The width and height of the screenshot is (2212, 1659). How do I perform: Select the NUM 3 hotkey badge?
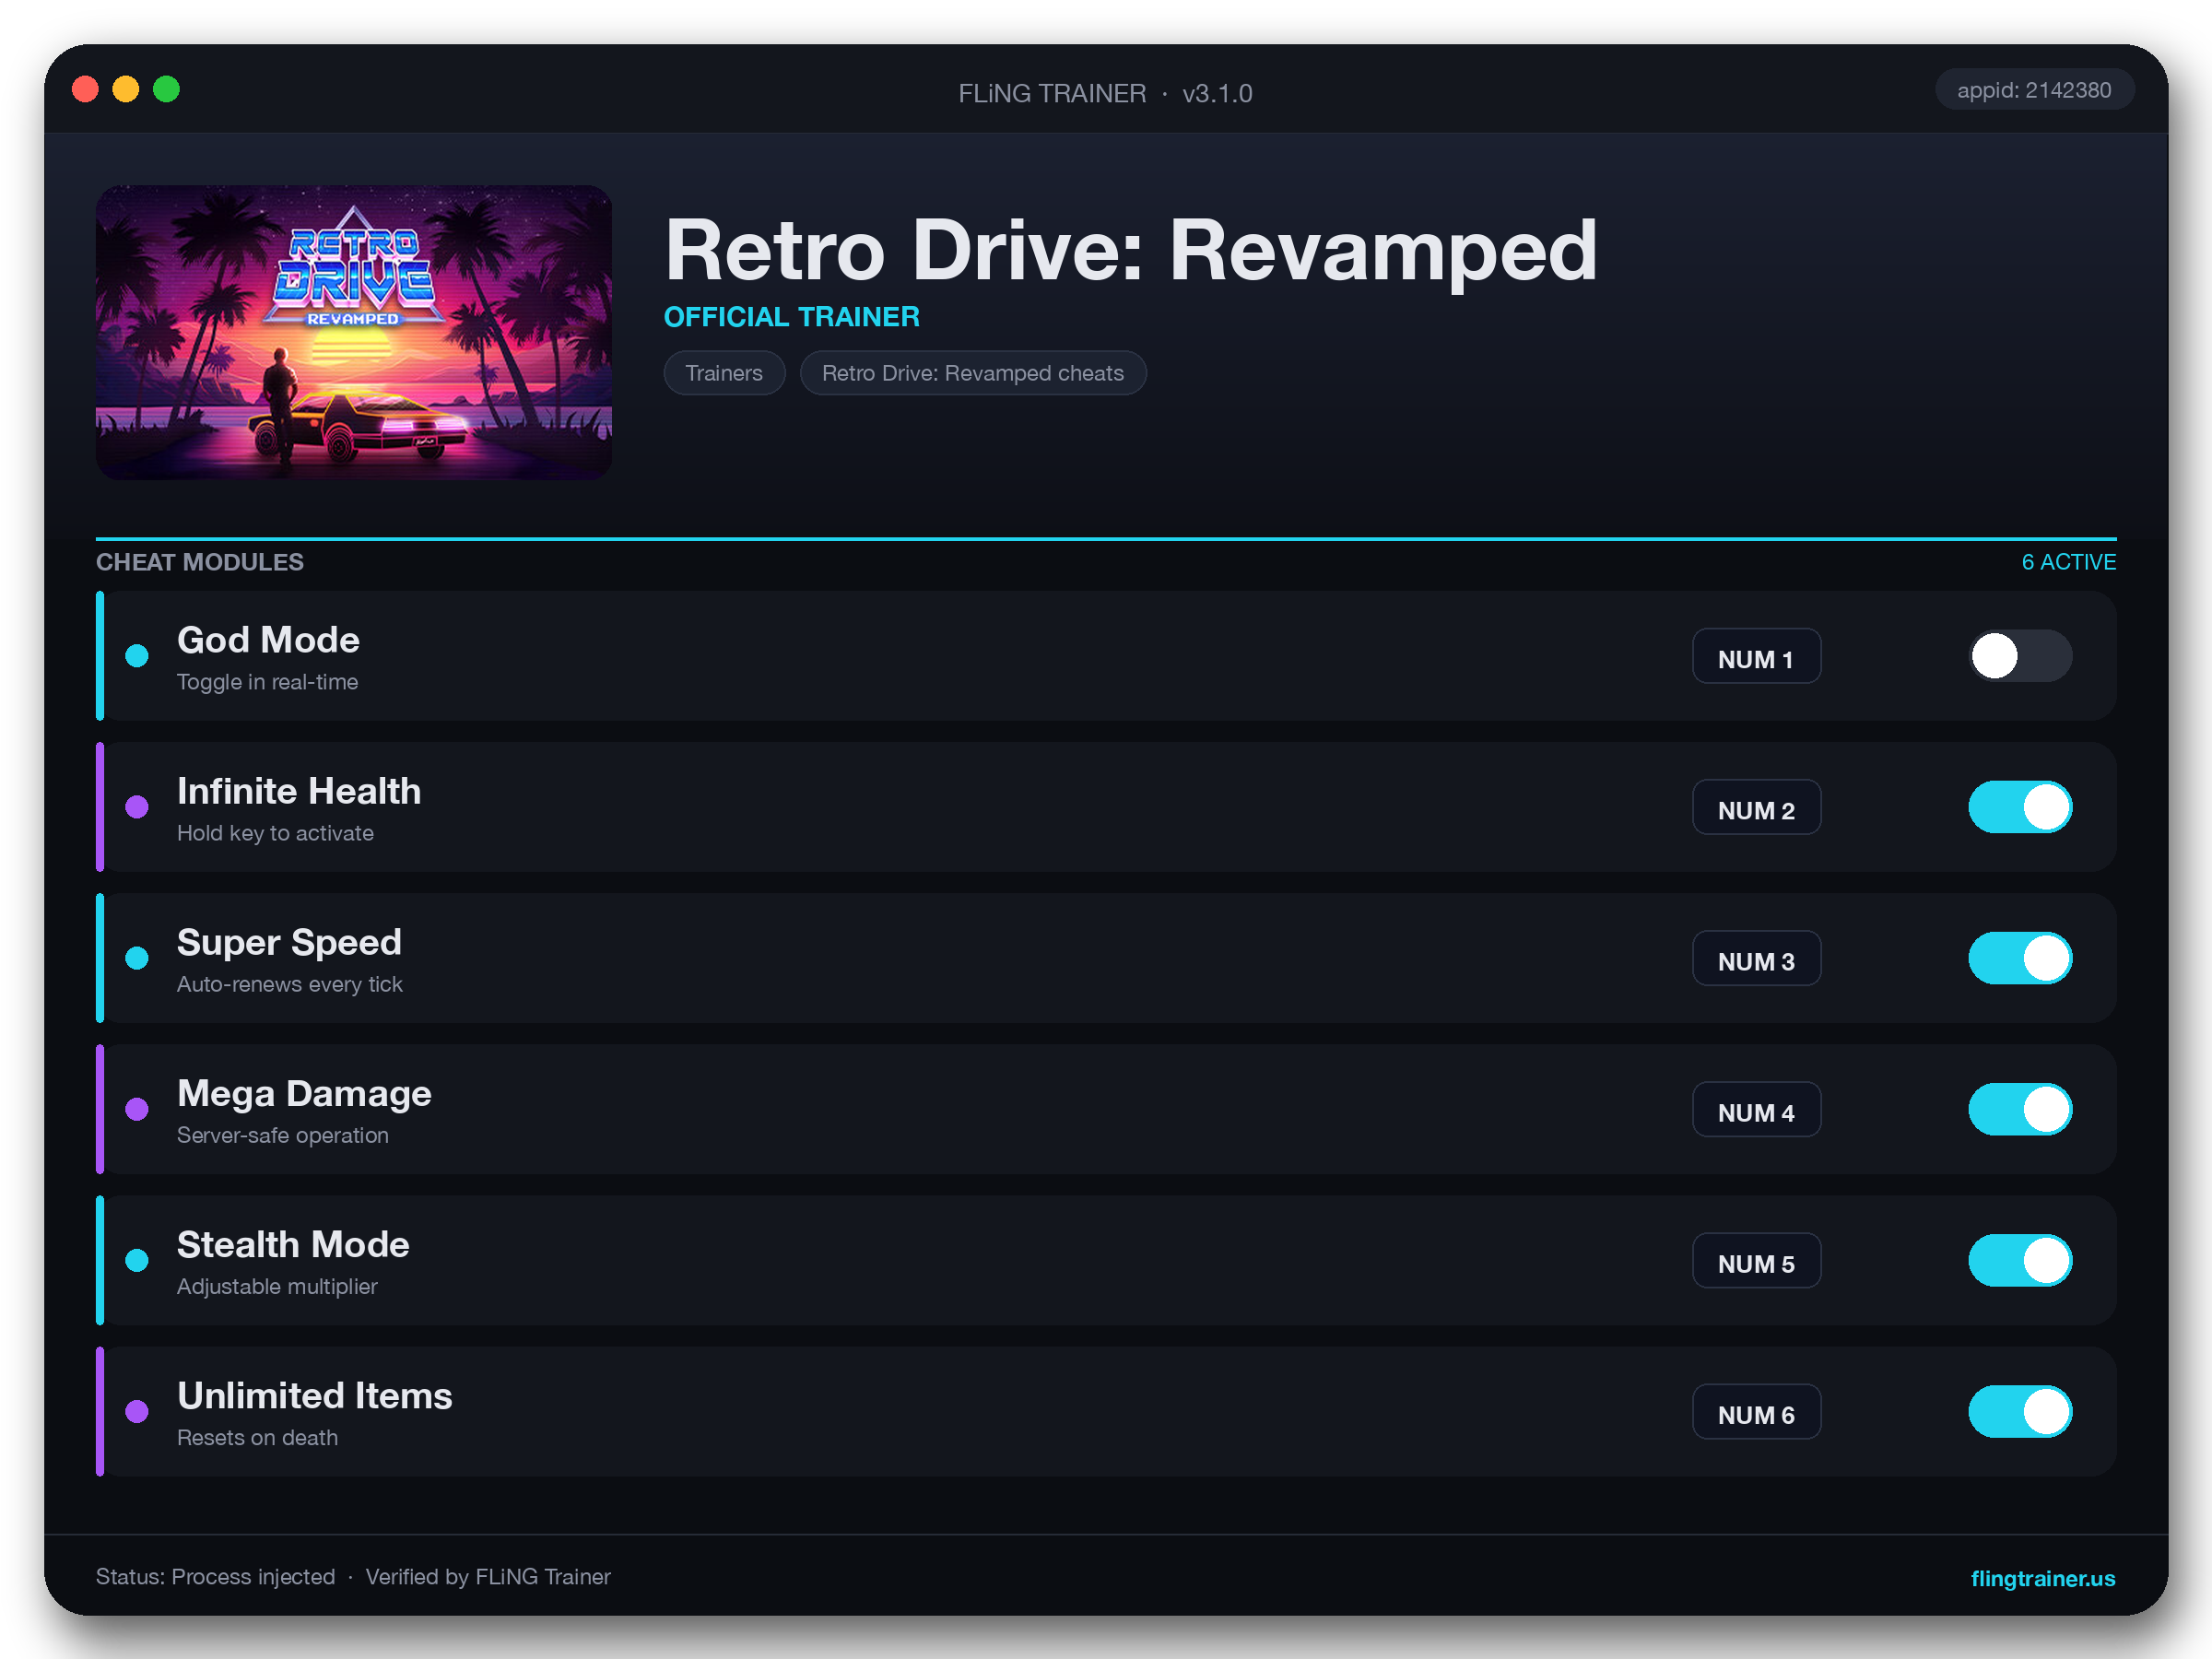pyautogui.click(x=1756, y=959)
